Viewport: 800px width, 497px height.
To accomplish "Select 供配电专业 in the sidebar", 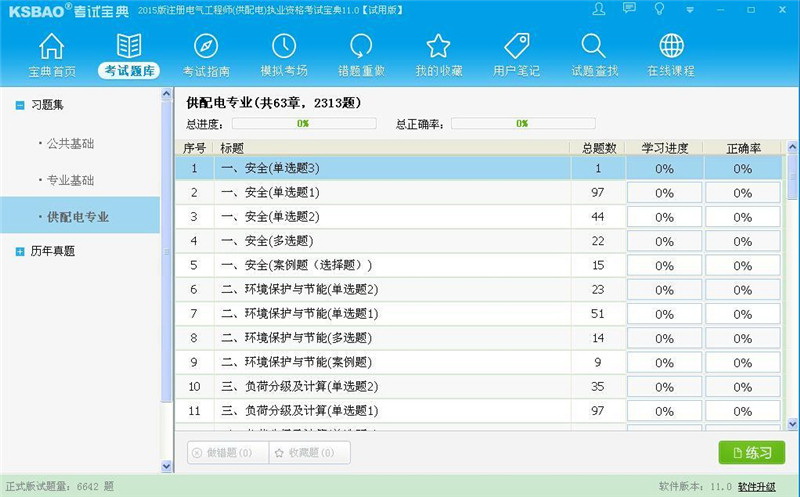I will (80, 216).
